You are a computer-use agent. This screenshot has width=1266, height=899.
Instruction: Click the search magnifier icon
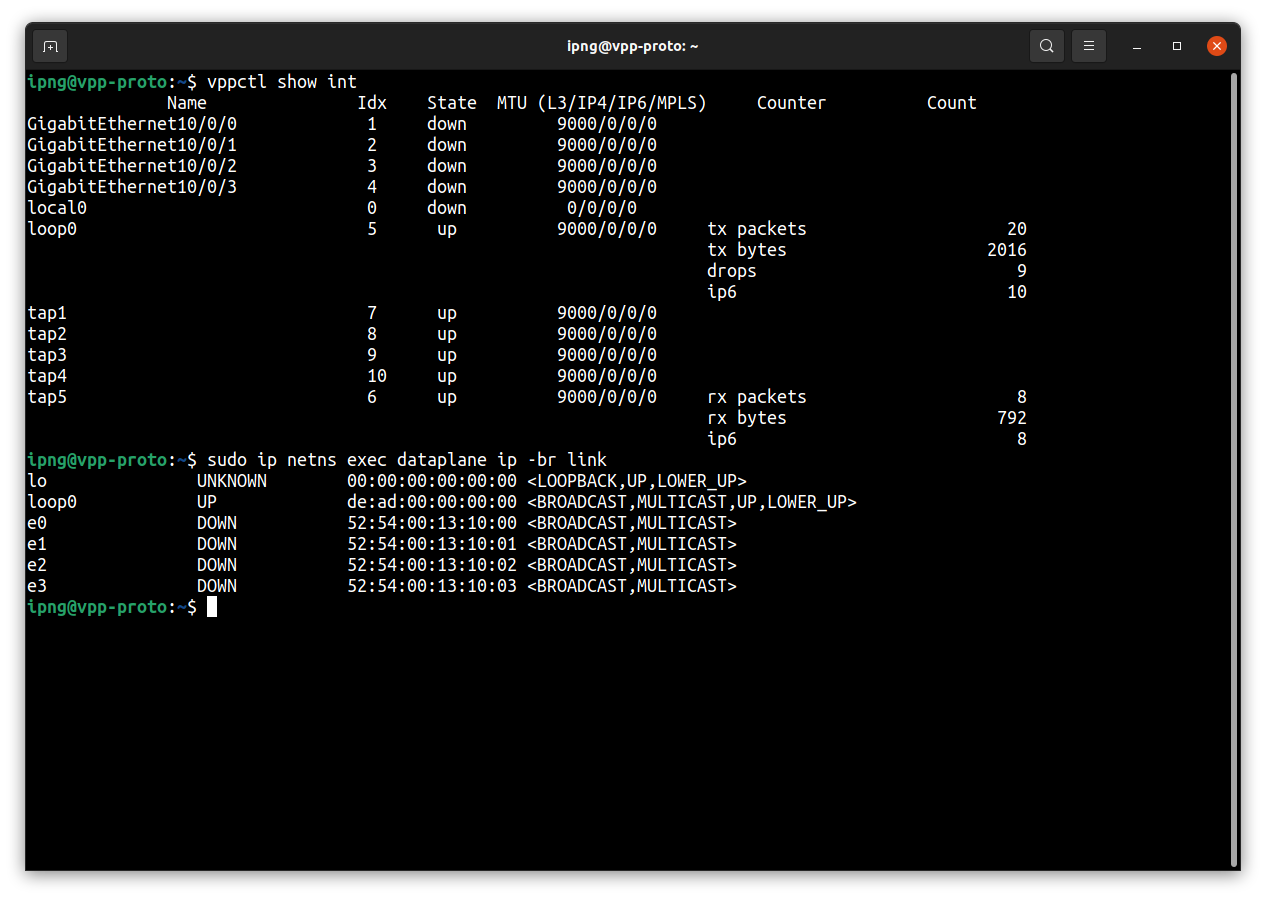click(x=1046, y=46)
